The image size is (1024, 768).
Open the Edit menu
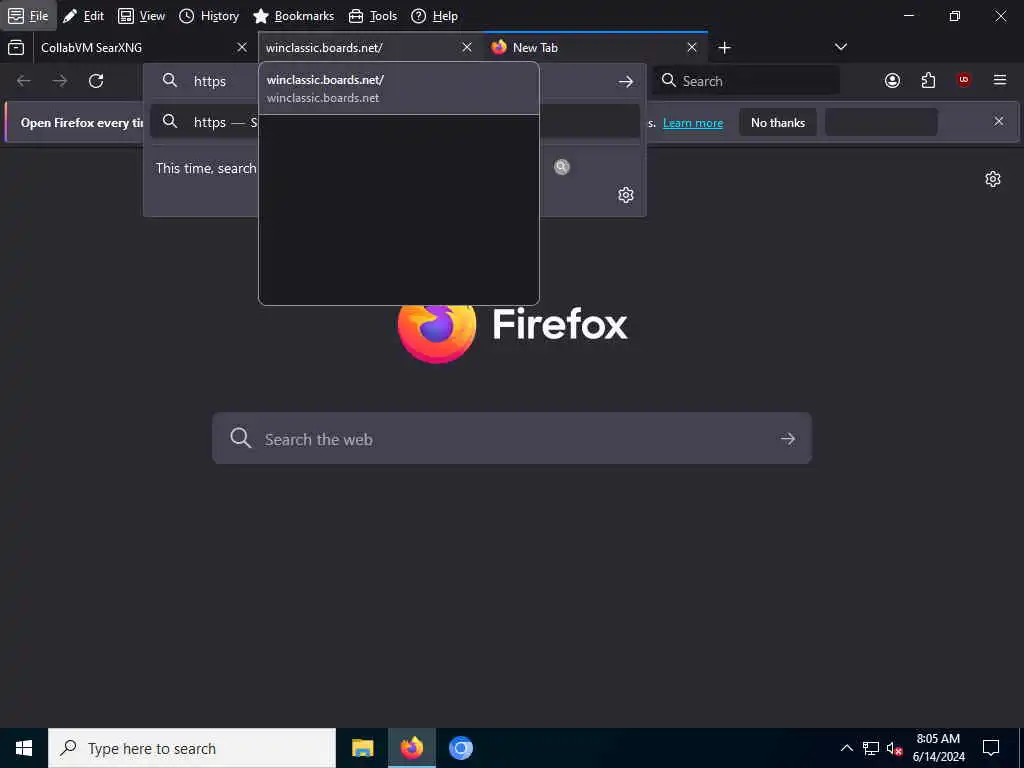point(84,16)
